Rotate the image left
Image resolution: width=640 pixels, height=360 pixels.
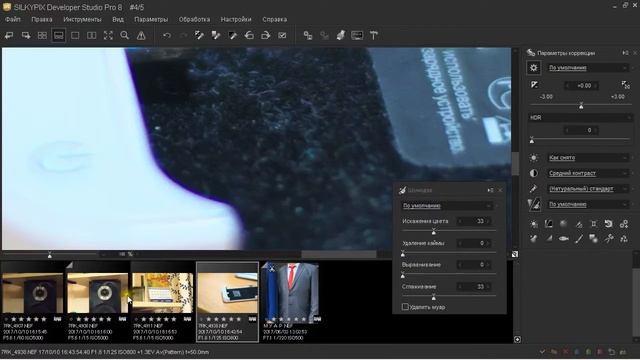coord(249,36)
